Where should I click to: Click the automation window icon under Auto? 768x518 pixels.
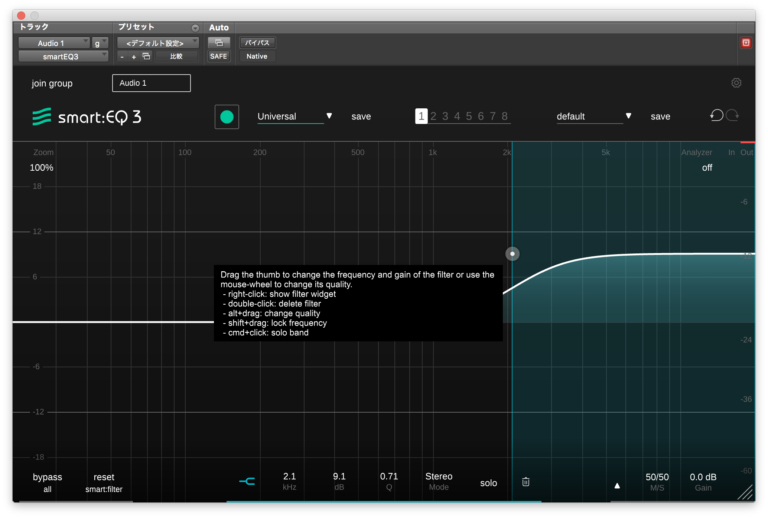coord(218,43)
